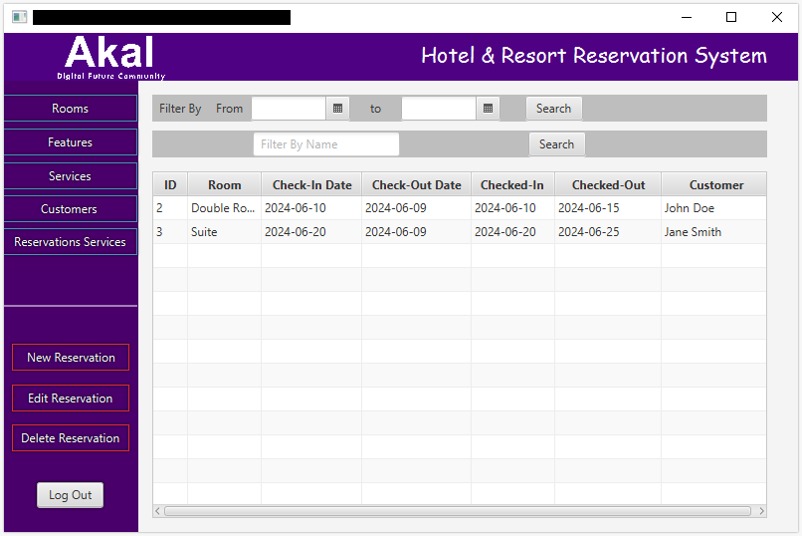Screen dimensions: 802x536
Task: Open the From date calendar picker
Action: 338,108
